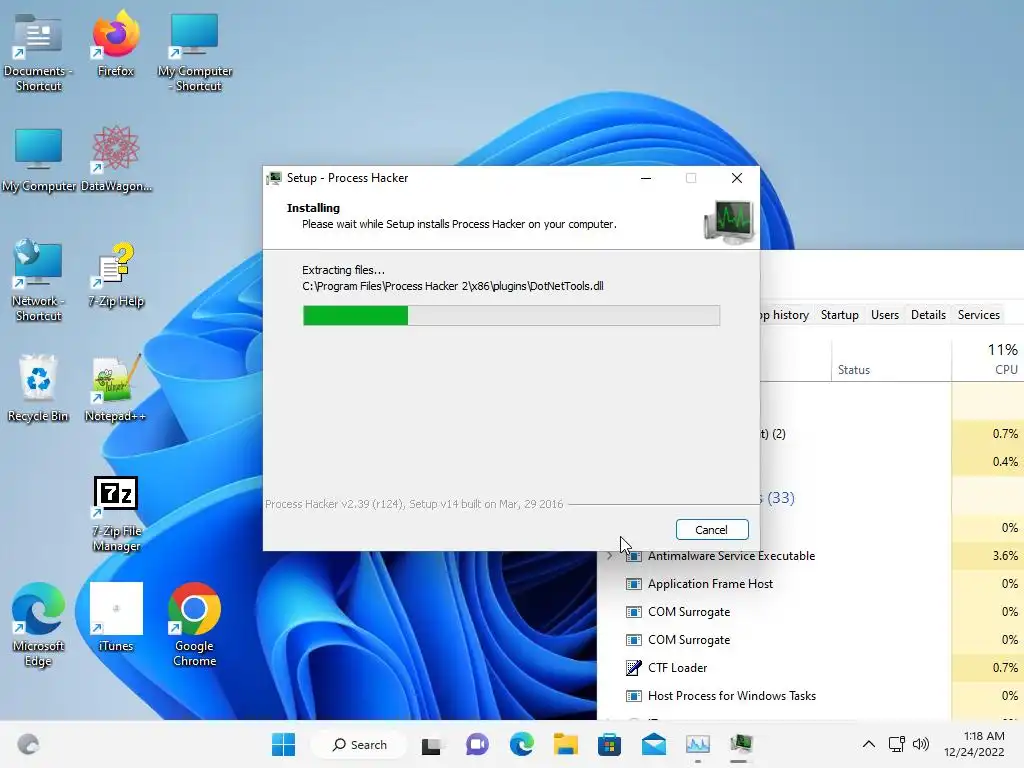Image resolution: width=1024 pixels, height=768 pixels.
Task: Open the volume tray icon
Action: (x=921, y=744)
